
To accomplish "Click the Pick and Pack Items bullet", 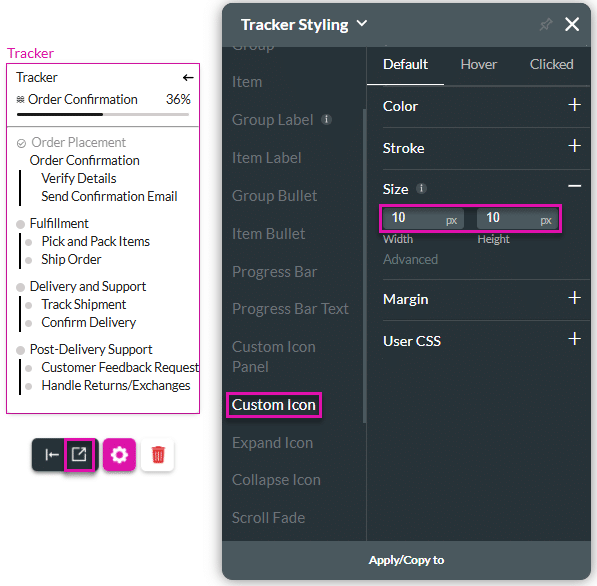I will (29, 242).
